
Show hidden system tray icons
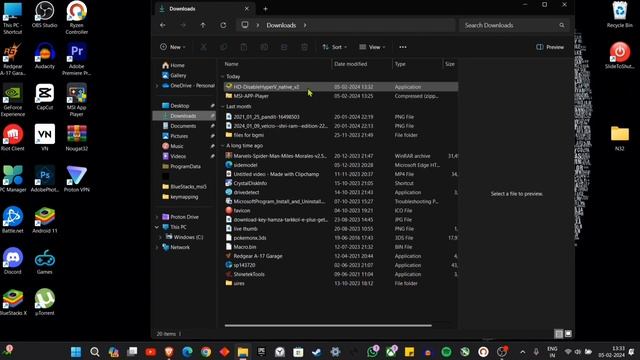pos(522,352)
